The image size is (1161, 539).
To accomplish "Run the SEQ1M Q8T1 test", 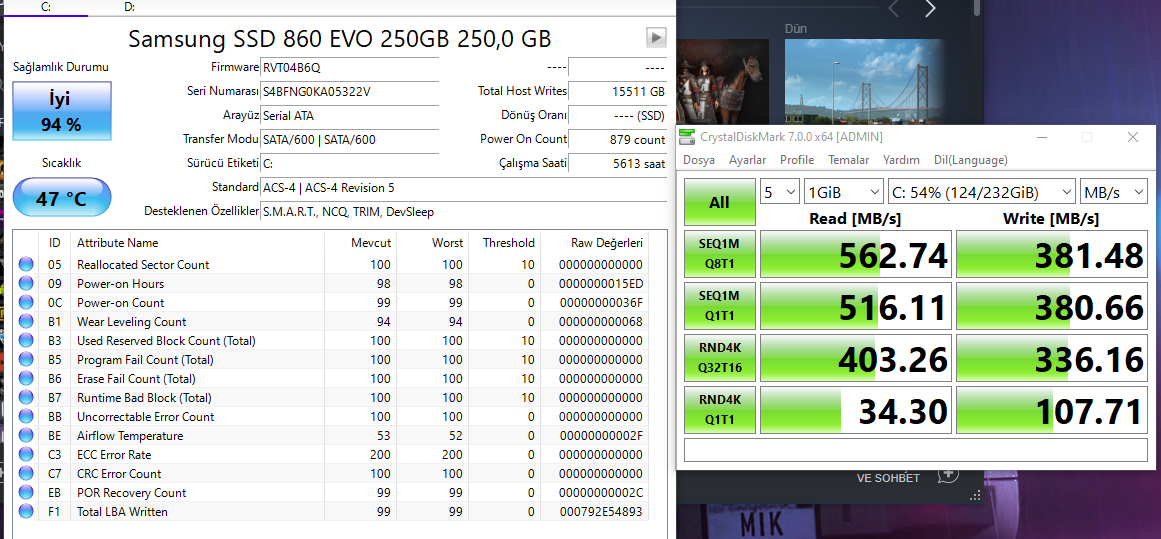I will (x=719, y=254).
